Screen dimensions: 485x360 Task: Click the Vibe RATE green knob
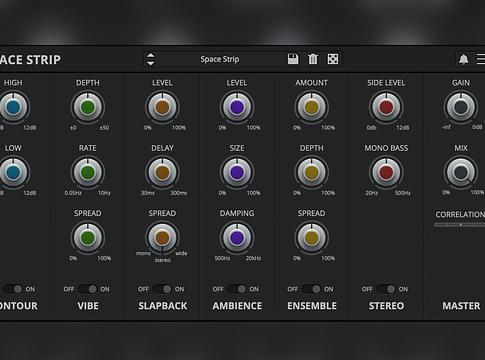pos(88,173)
